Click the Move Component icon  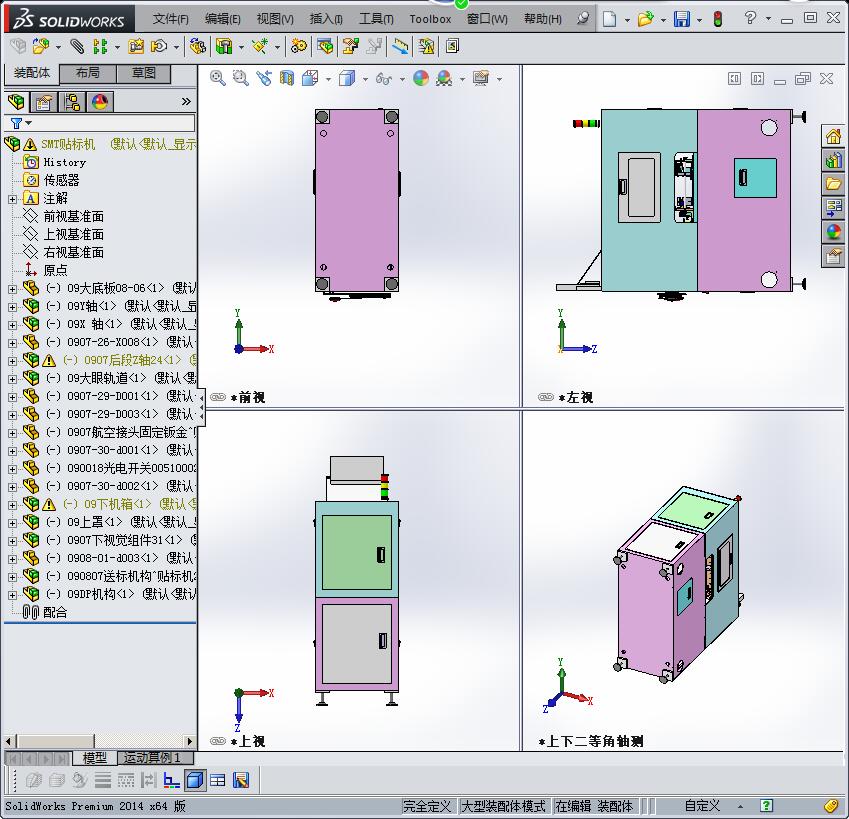click(159, 47)
